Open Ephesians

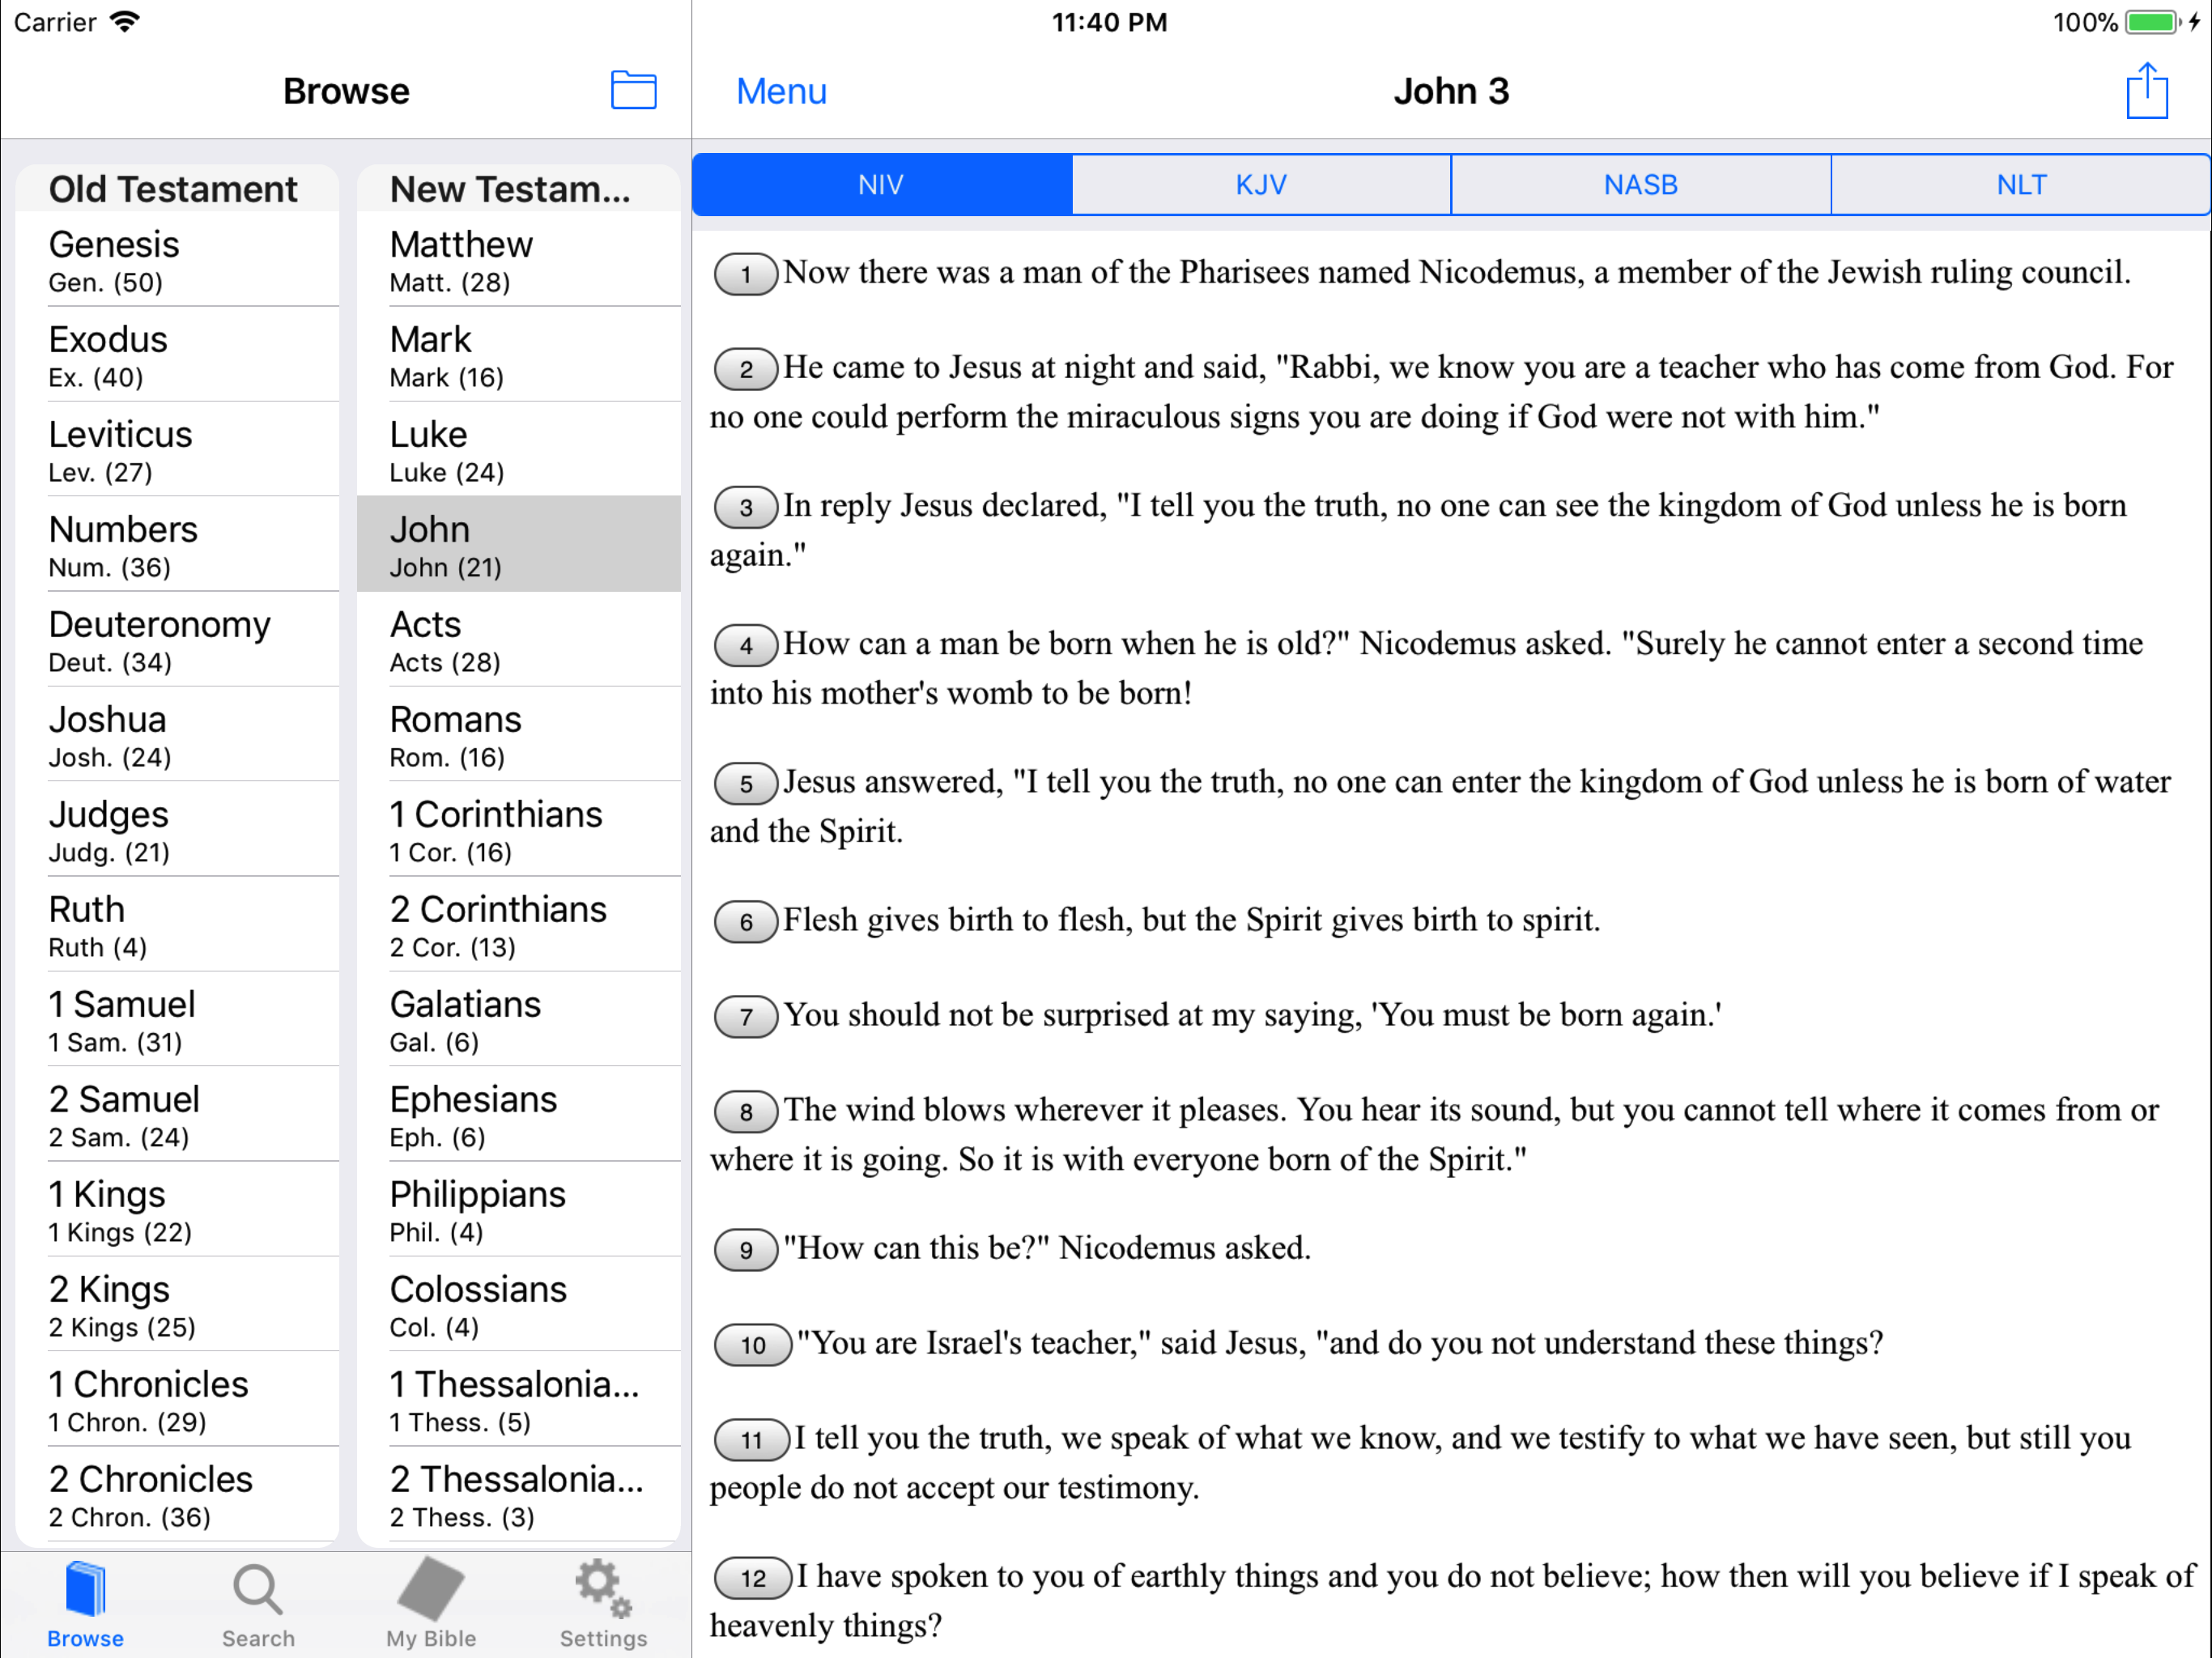click(x=519, y=1114)
